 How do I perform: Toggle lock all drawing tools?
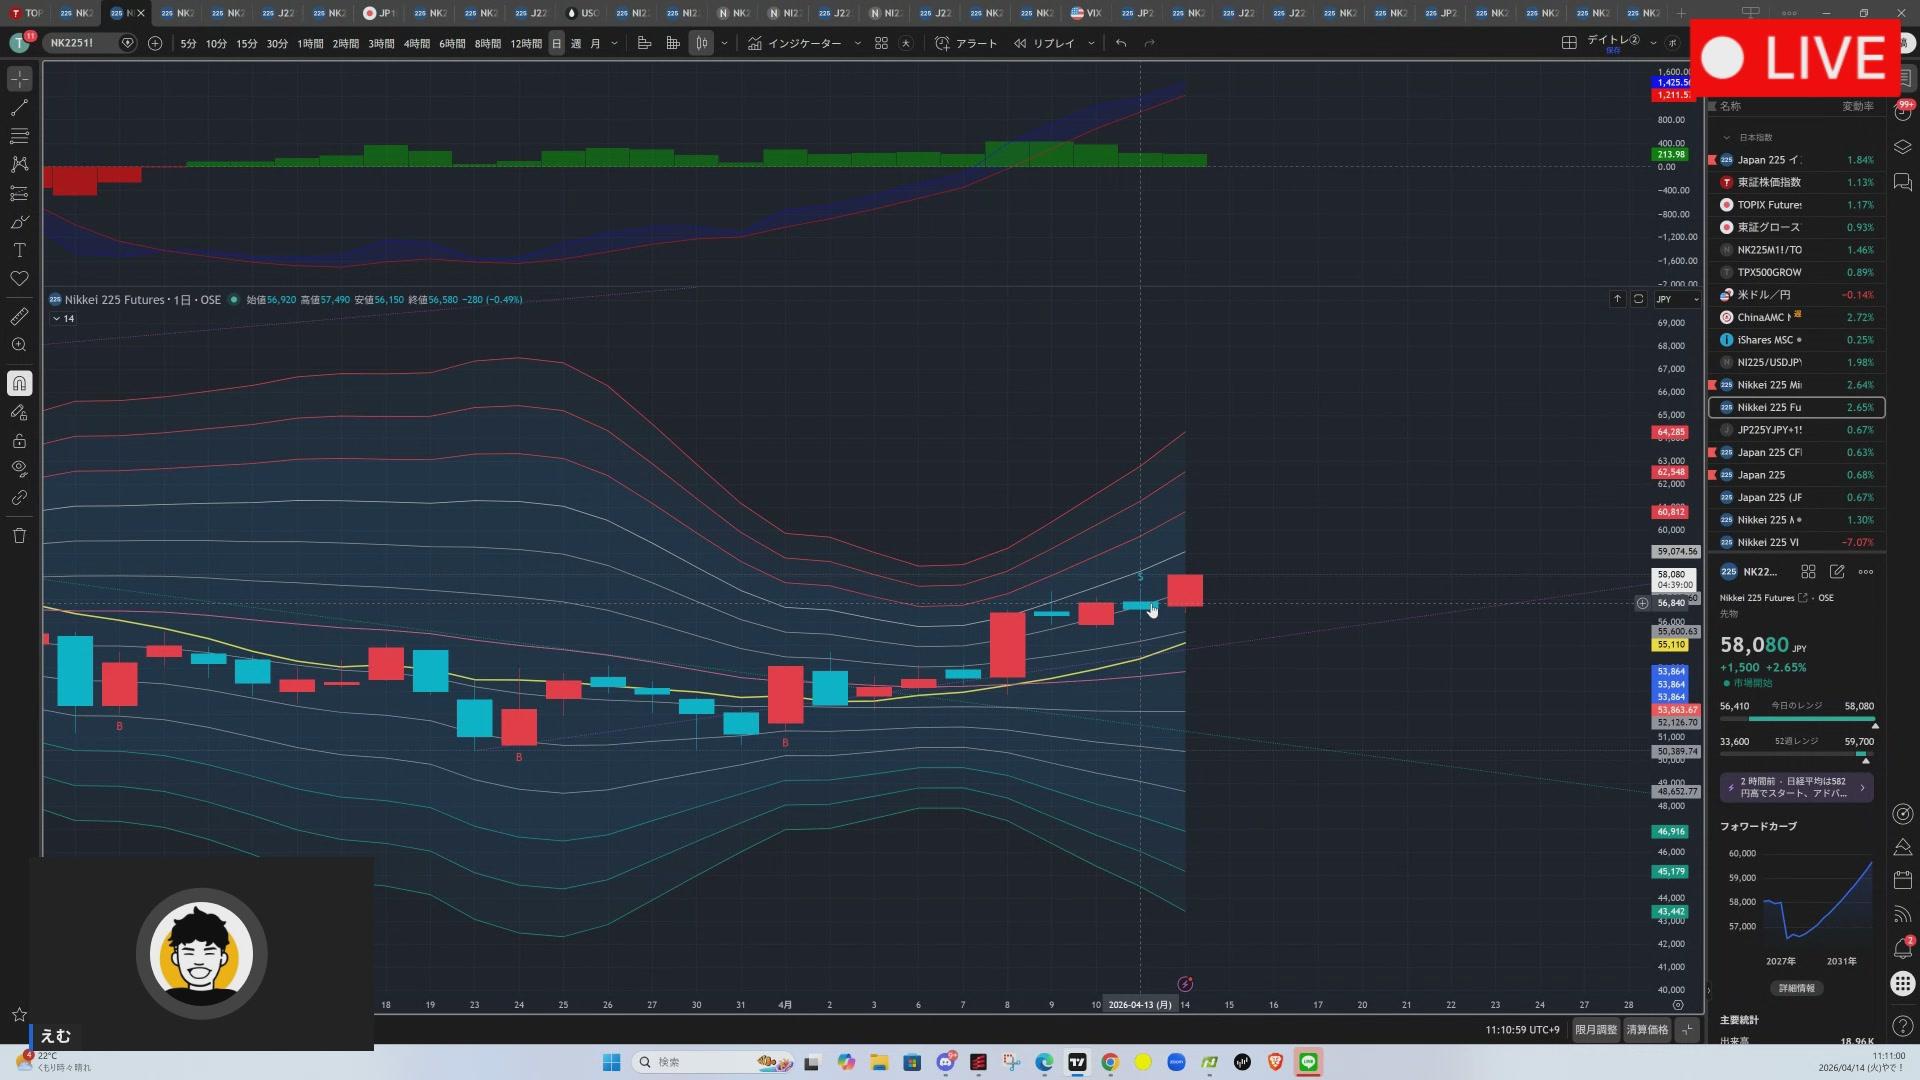[x=19, y=441]
